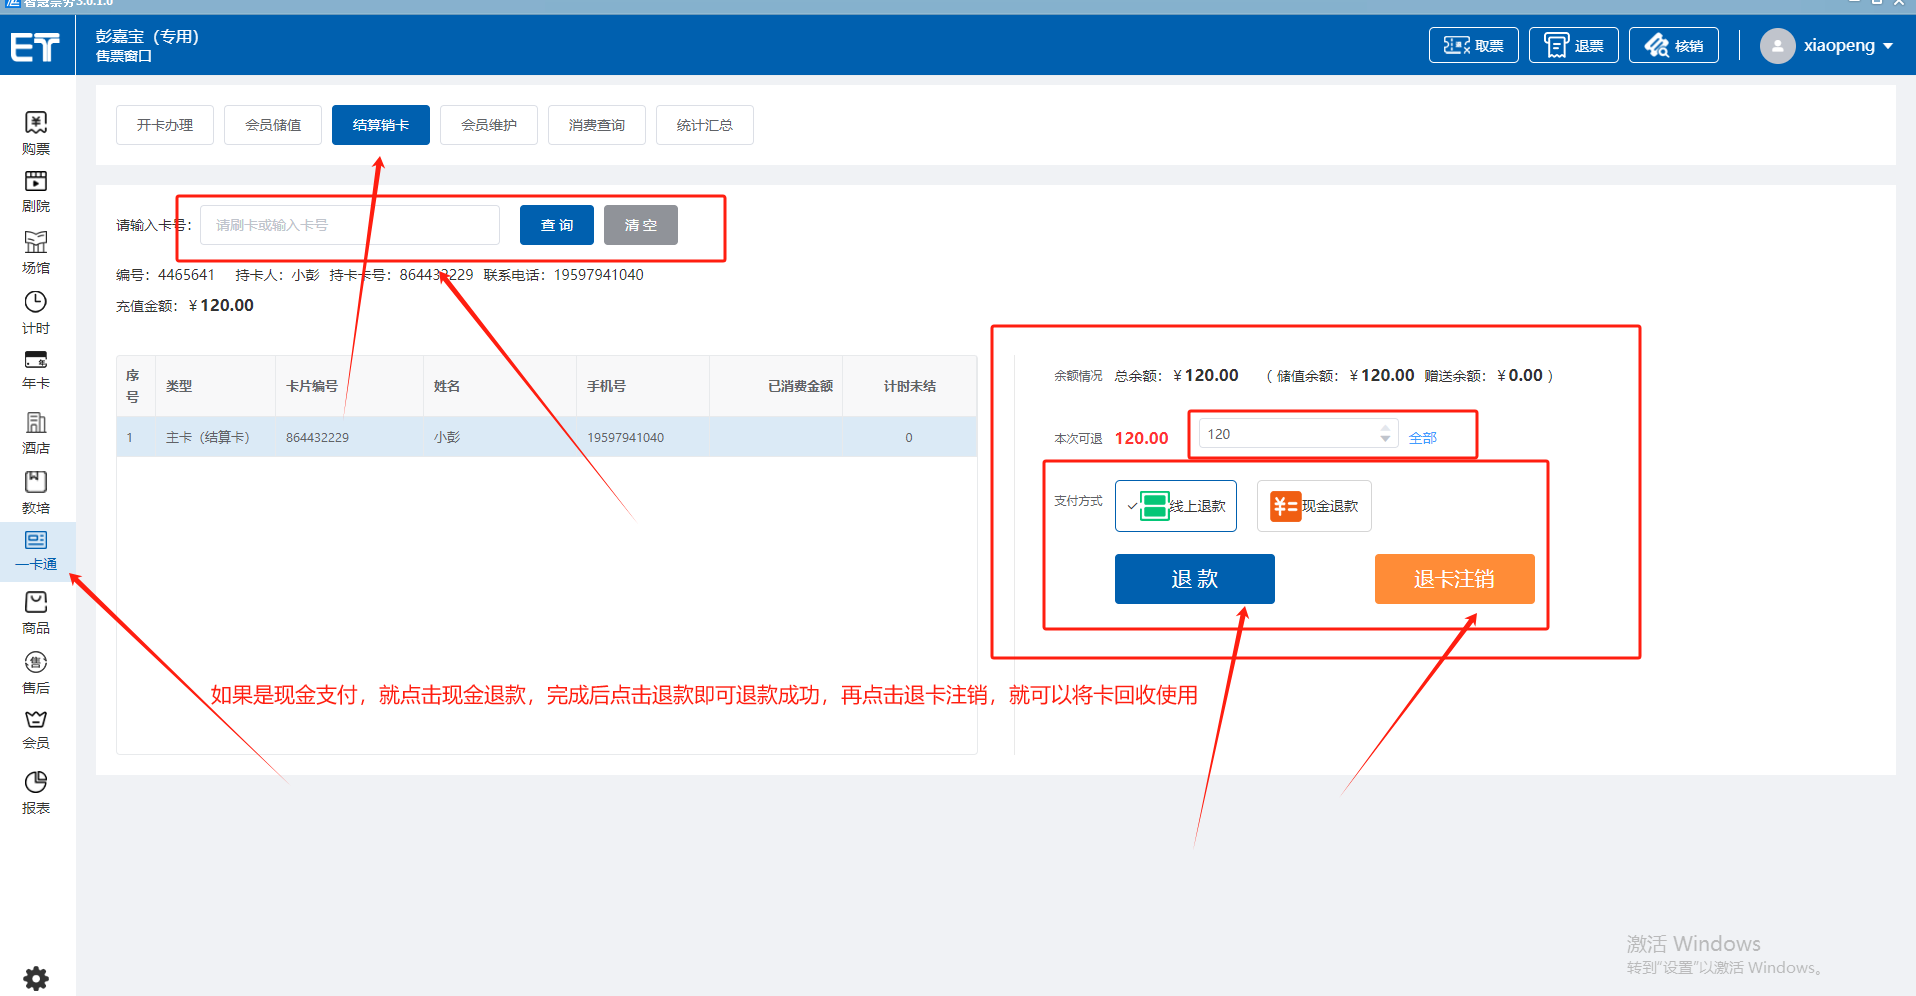This screenshot has width=1916, height=996.
Task: Switch to the 消费查询 tab
Action: [597, 125]
